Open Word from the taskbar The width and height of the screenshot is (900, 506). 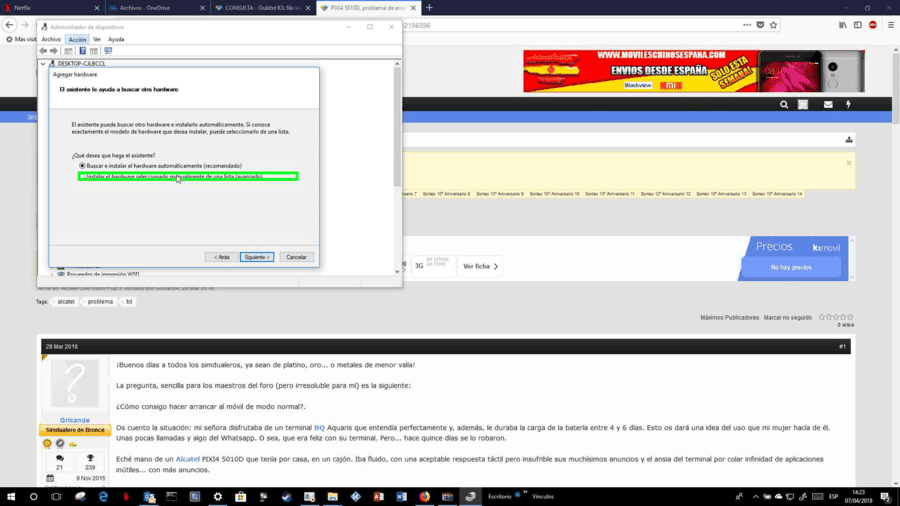401,496
